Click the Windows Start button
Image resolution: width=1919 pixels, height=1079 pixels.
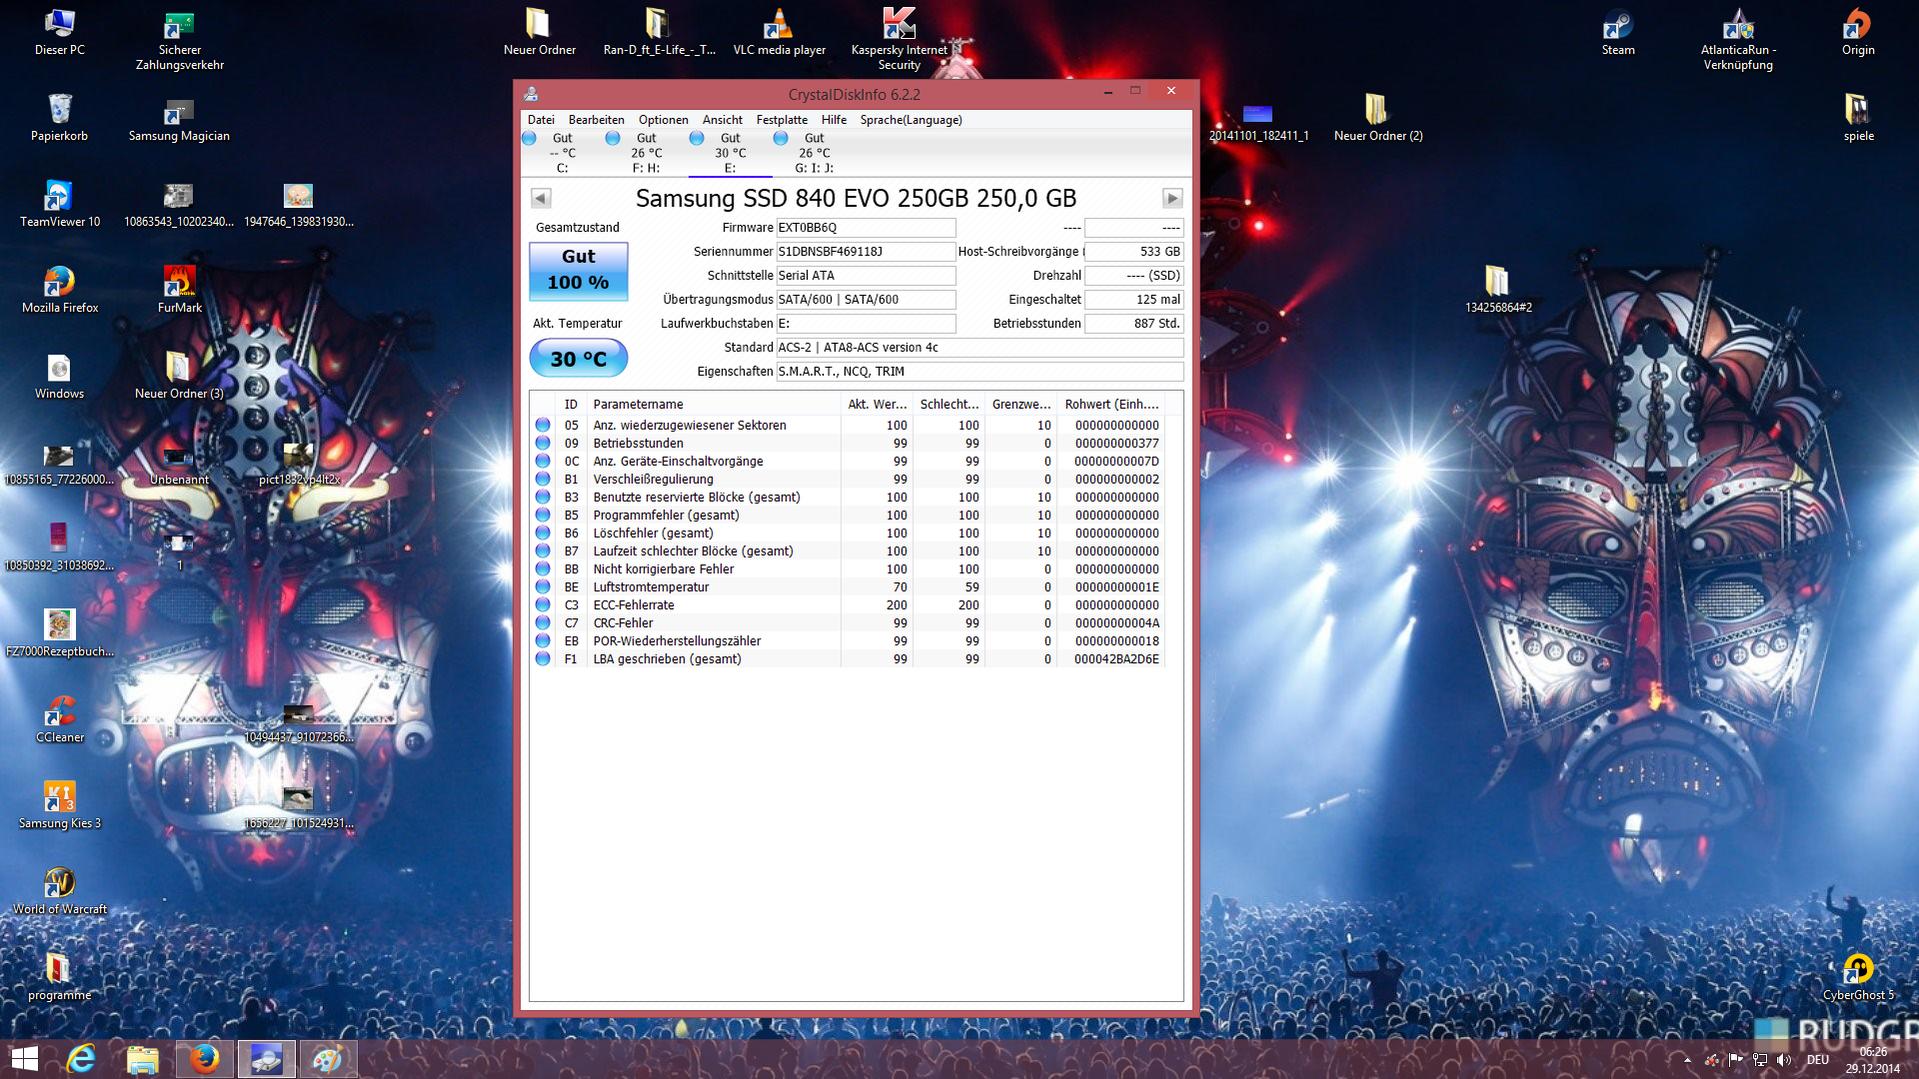[x=24, y=1058]
